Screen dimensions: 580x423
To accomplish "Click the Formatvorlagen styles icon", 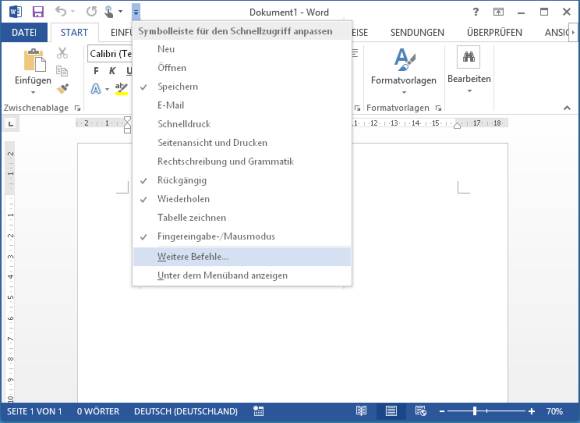I will click(x=404, y=59).
